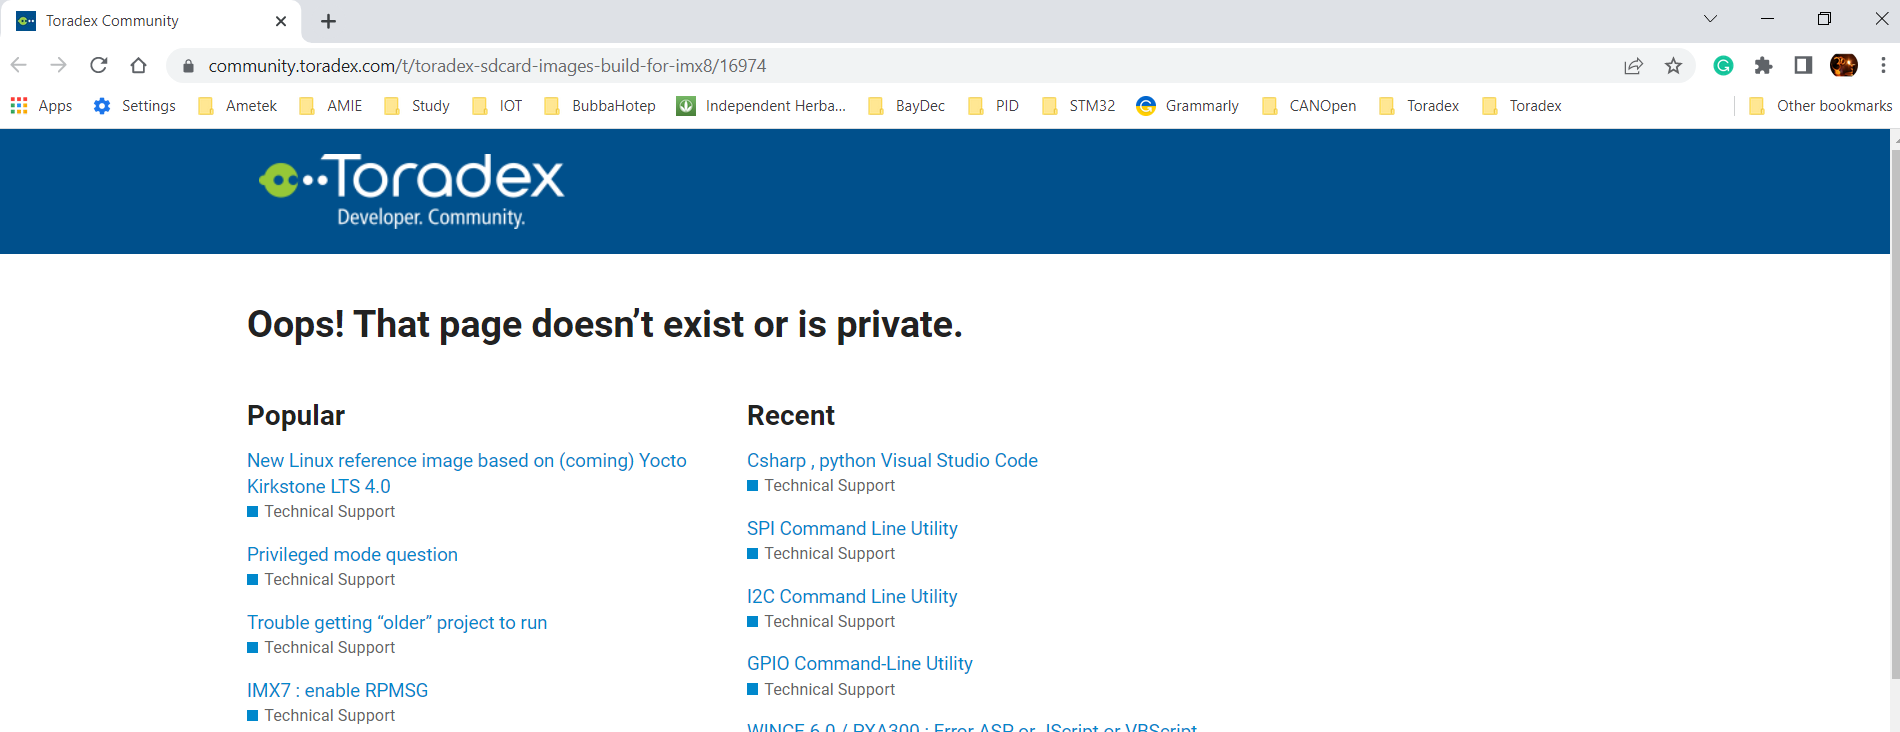The height and width of the screenshot is (732, 1900).
Task: Open the Privileged mode question topic
Action: pos(352,554)
